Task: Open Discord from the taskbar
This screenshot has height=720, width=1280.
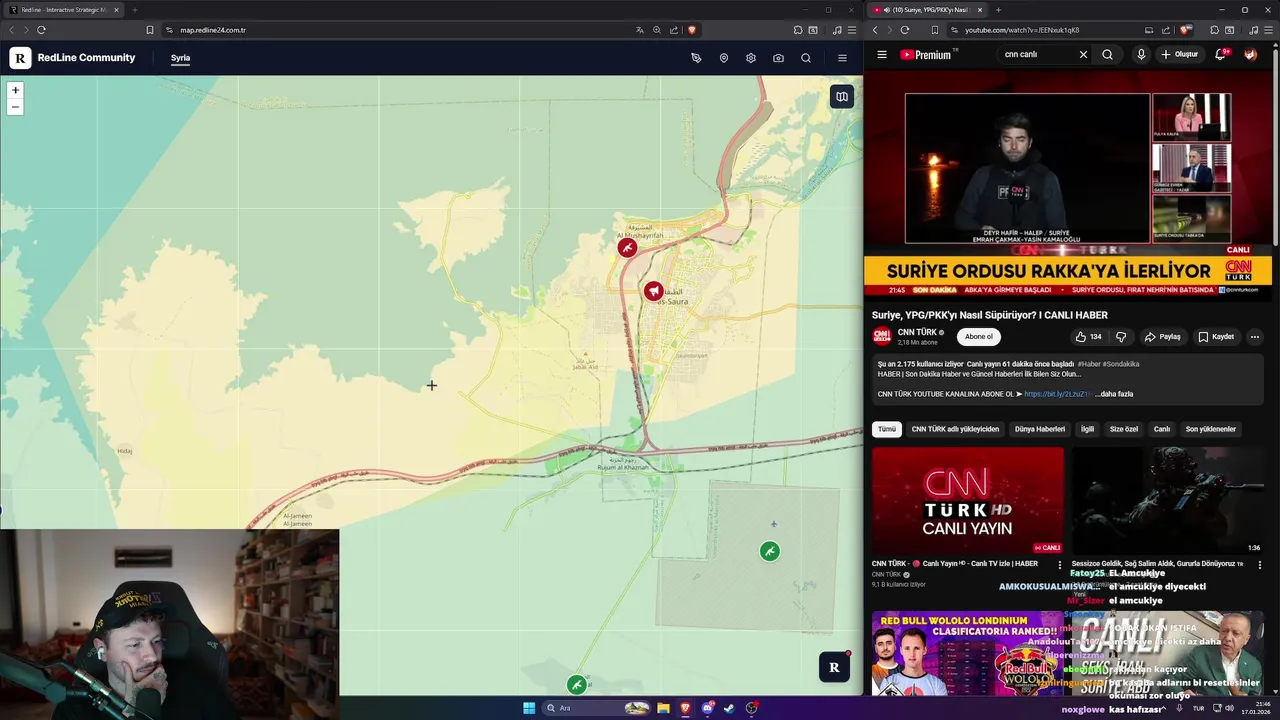Action: pos(707,708)
